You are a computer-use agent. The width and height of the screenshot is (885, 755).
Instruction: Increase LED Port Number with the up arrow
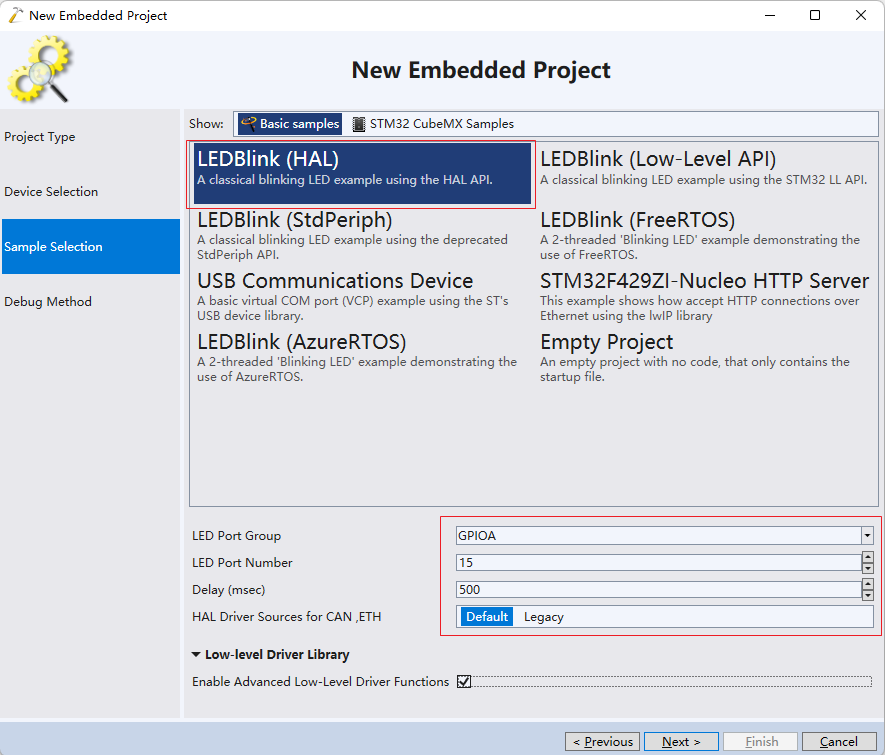(868, 558)
